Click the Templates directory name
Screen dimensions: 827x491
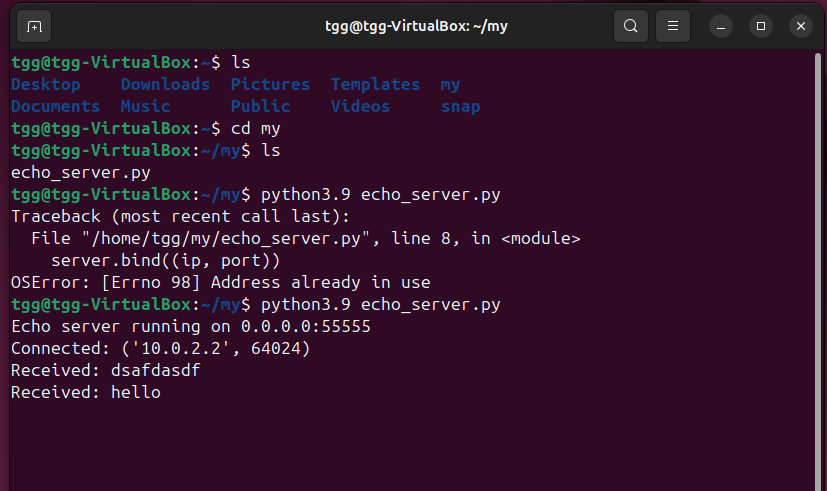pos(375,85)
